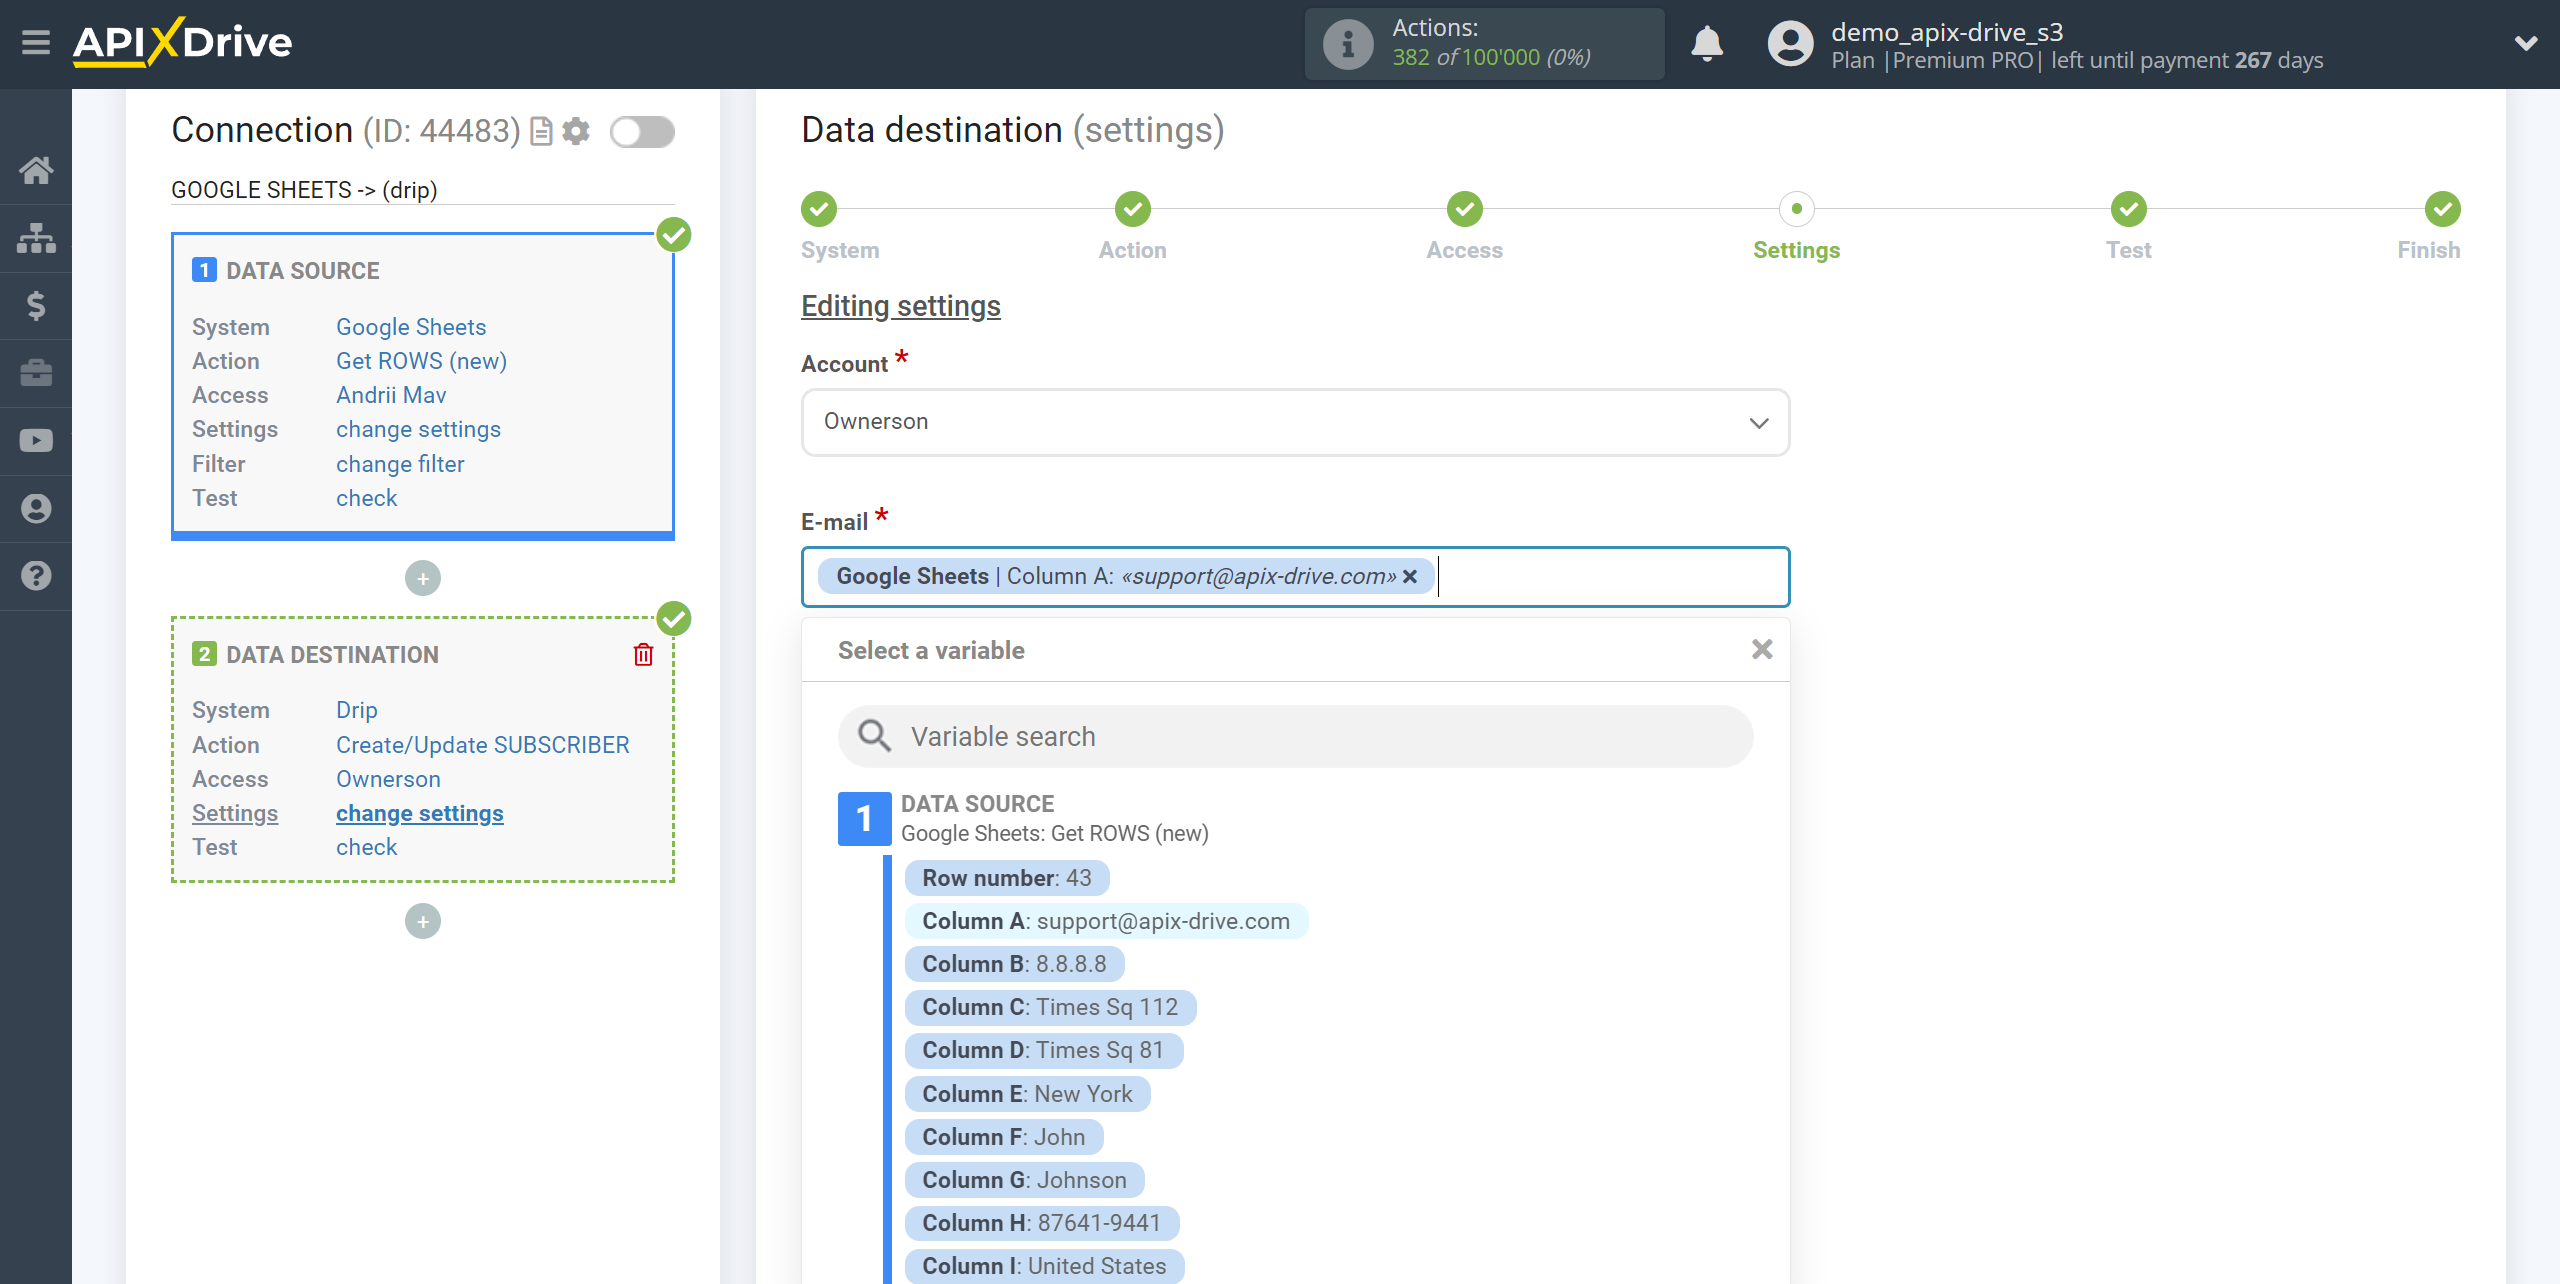2560x1284 pixels.
Task: Open Get ROWS (new) action link
Action: pyautogui.click(x=421, y=361)
